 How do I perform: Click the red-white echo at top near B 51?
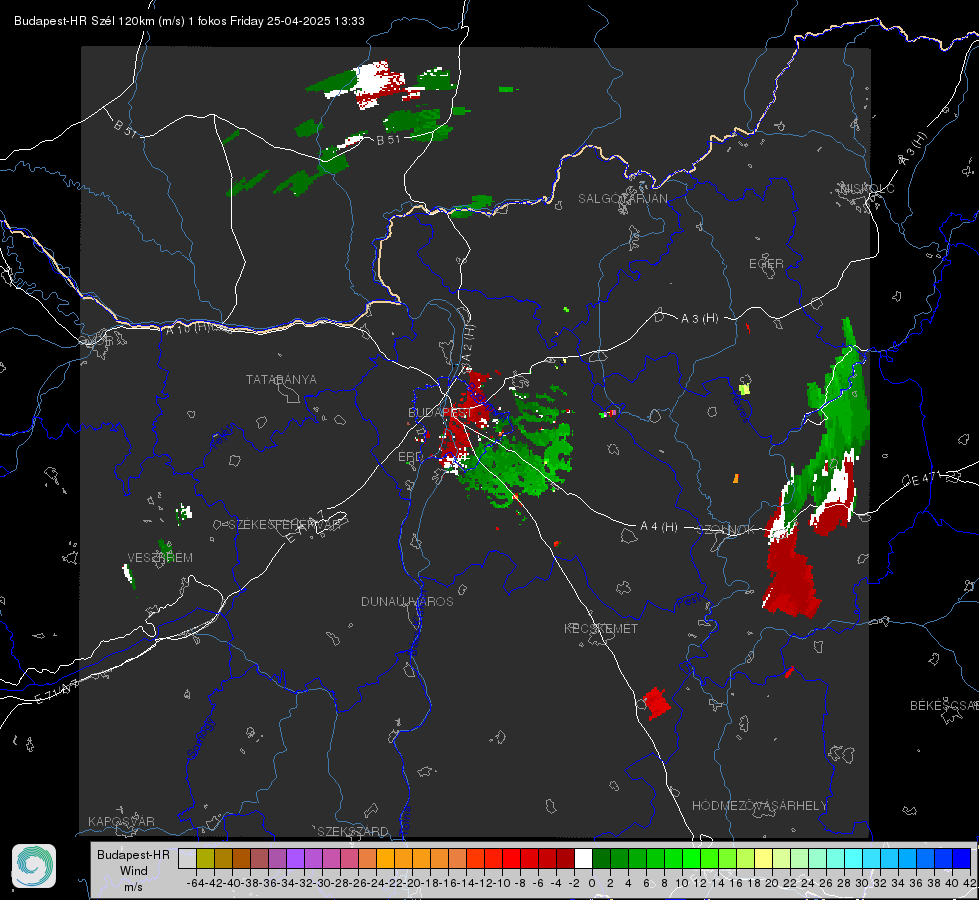[380, 84]
